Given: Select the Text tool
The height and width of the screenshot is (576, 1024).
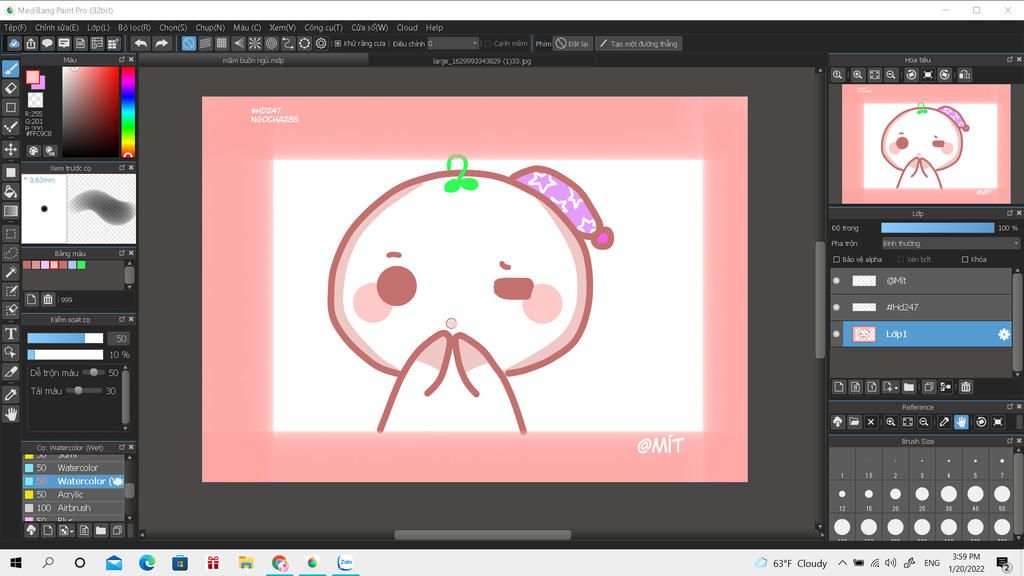Looking at the screenshot, I should 10,334.
